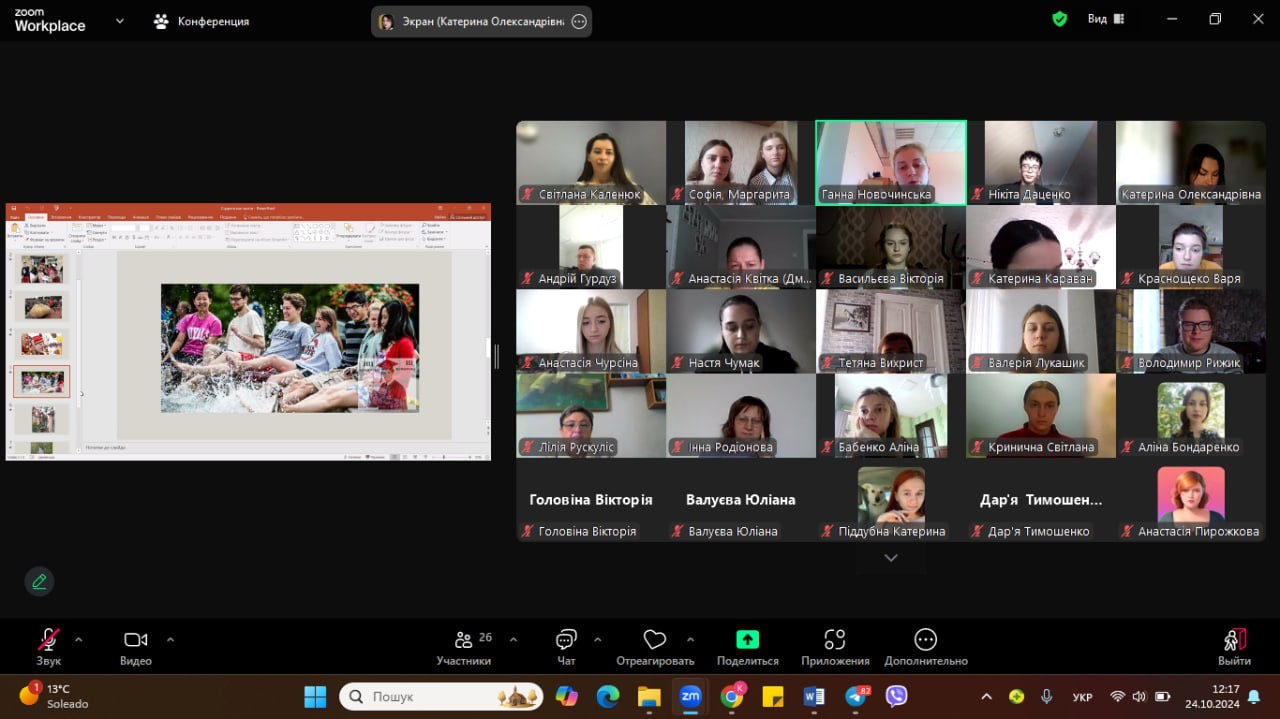Expand audio options arrow beside Sound
The image size is (1280, 719).
(x=79, y=639)
